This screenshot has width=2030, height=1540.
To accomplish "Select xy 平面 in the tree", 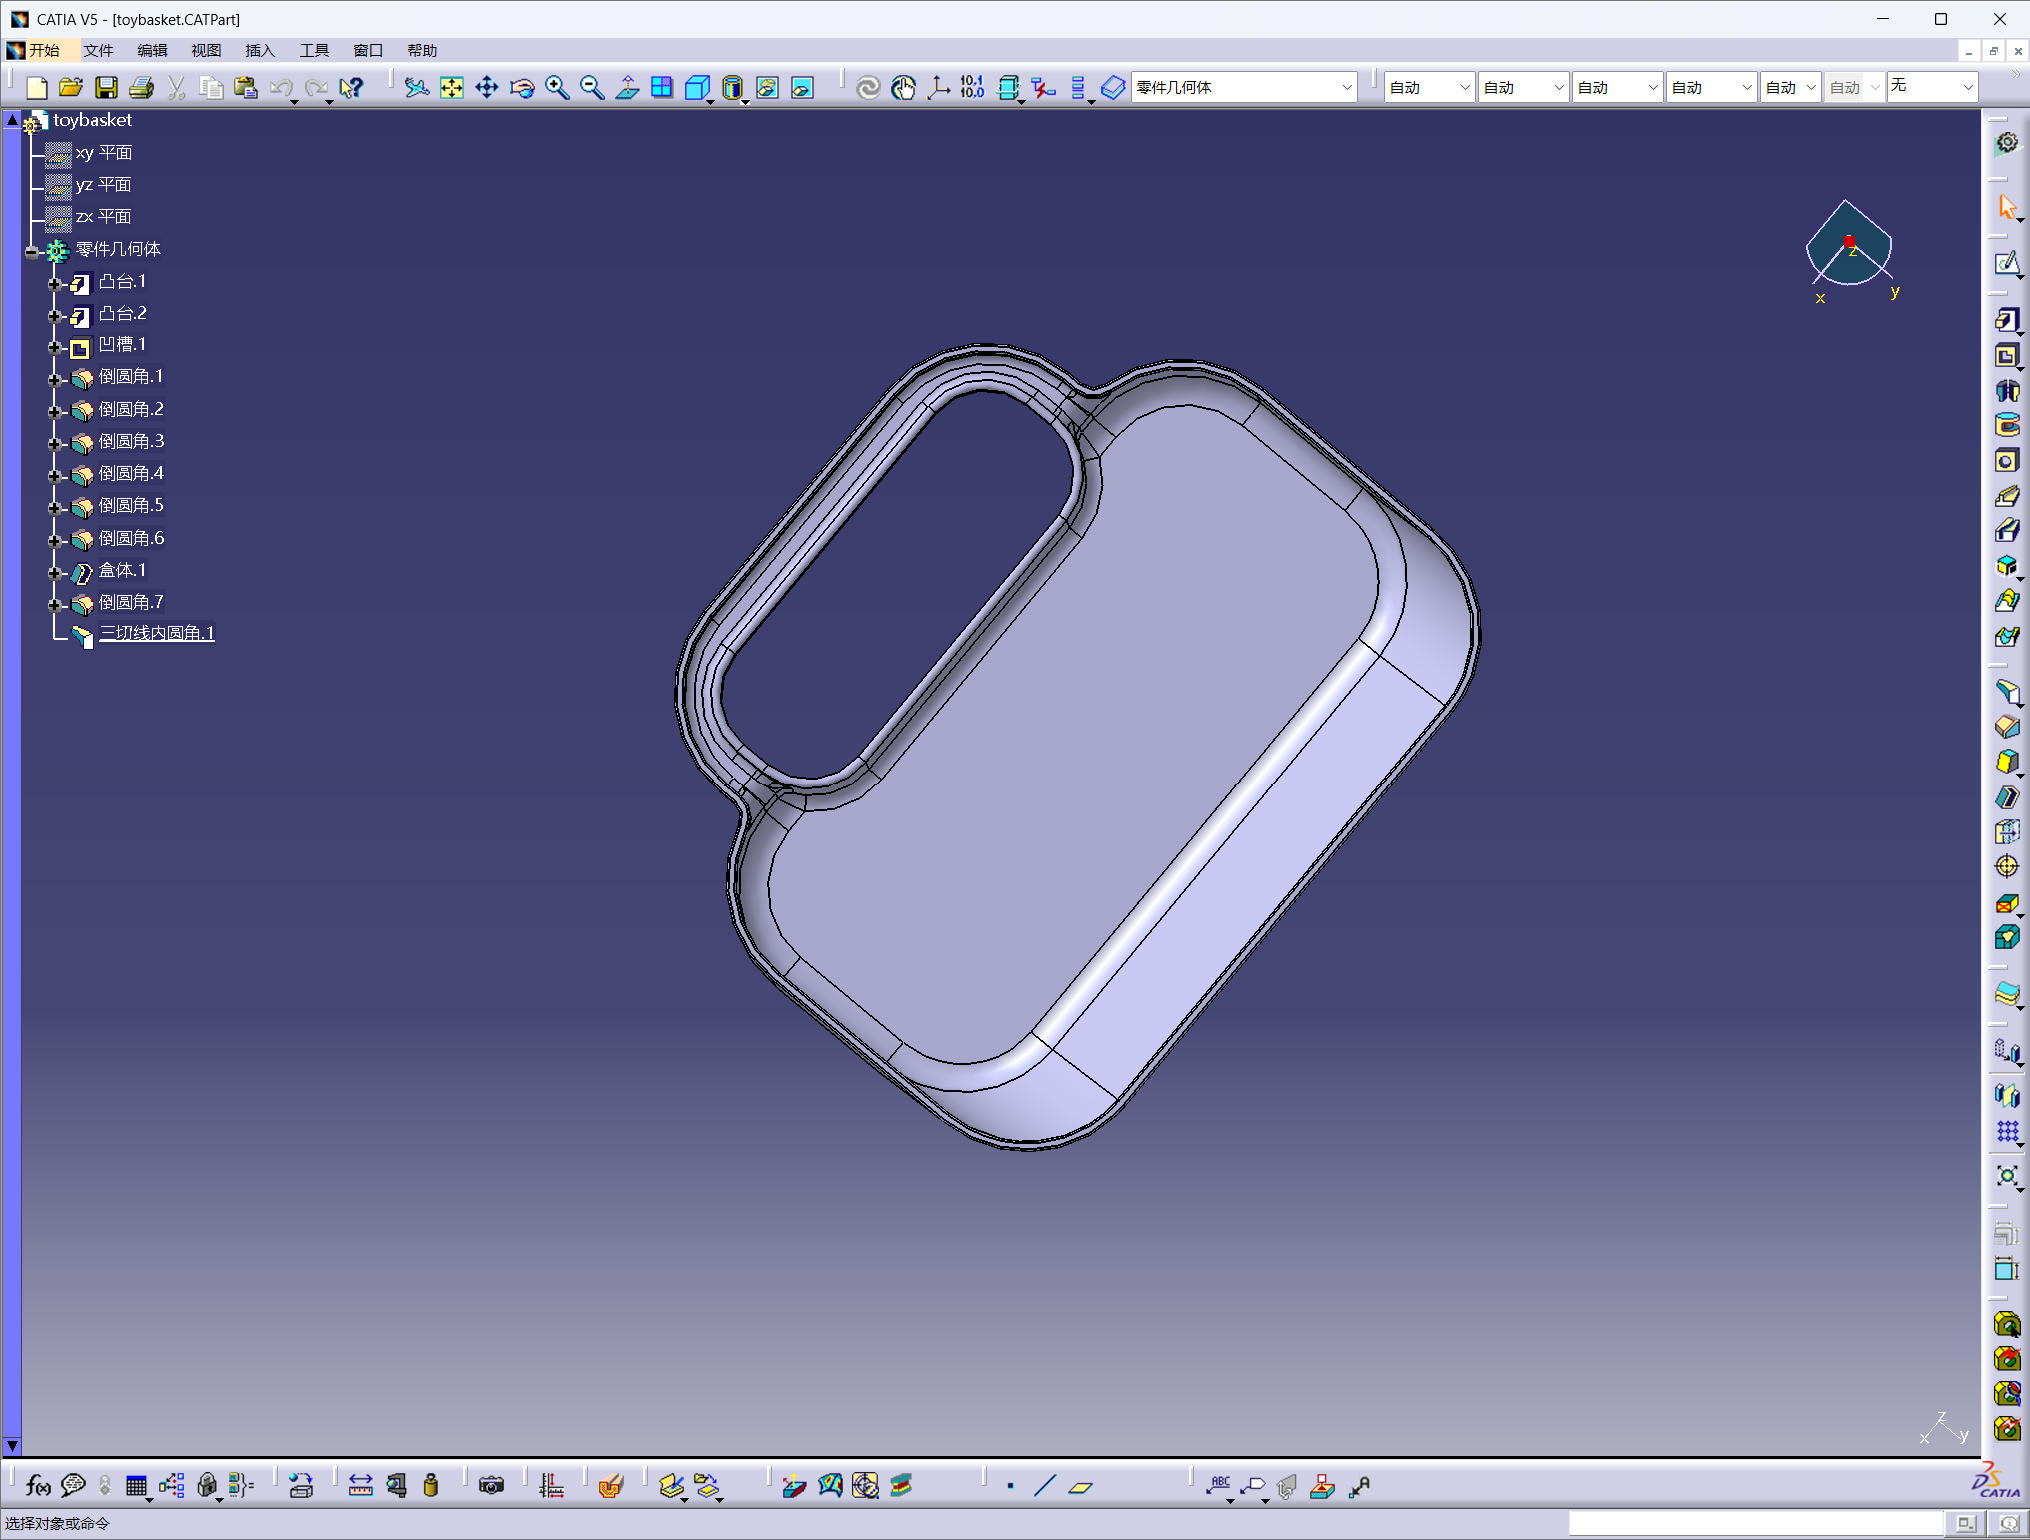I will point(104,153).
